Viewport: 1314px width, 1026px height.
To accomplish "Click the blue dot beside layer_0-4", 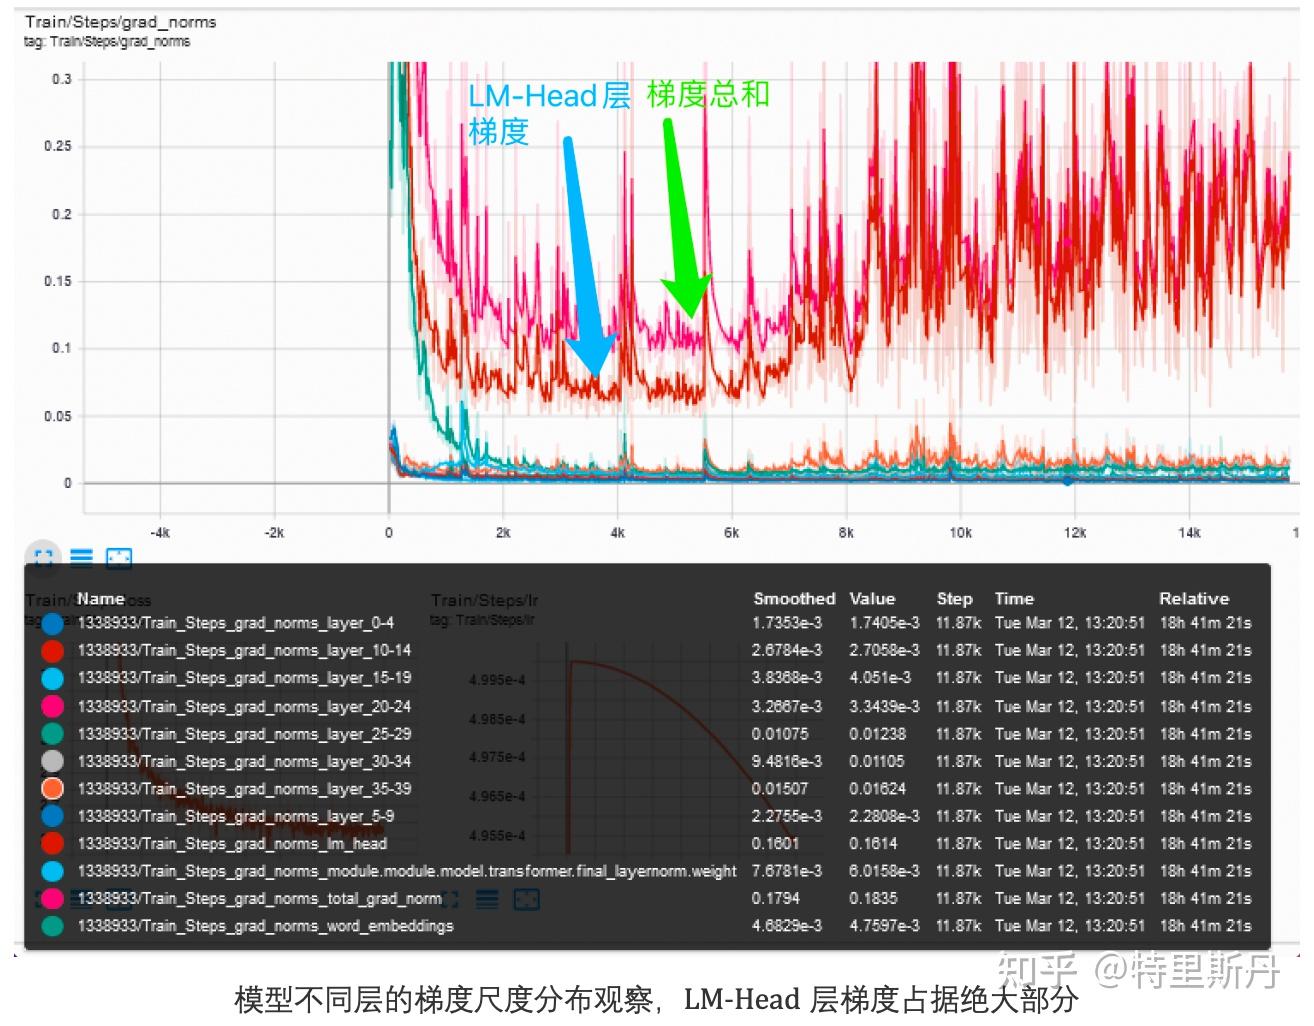I will pyautogui.click(x=52, y=623).
